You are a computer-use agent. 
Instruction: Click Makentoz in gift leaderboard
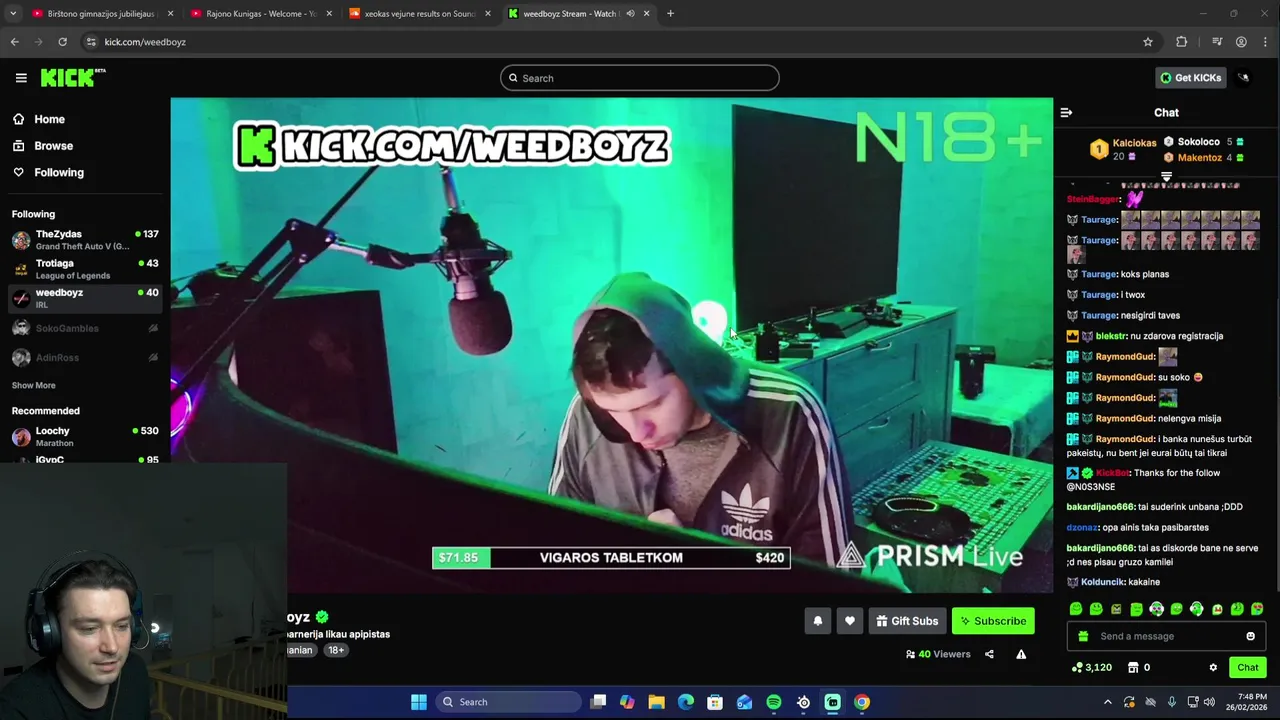[x=1199, y=158]
